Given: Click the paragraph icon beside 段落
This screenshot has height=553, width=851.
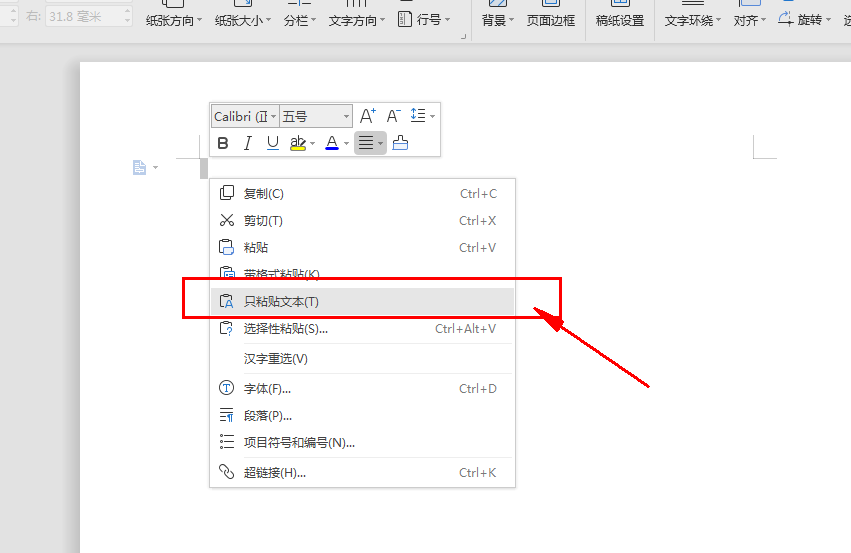Looking at the screenshot, I should [x=226, y=415].
